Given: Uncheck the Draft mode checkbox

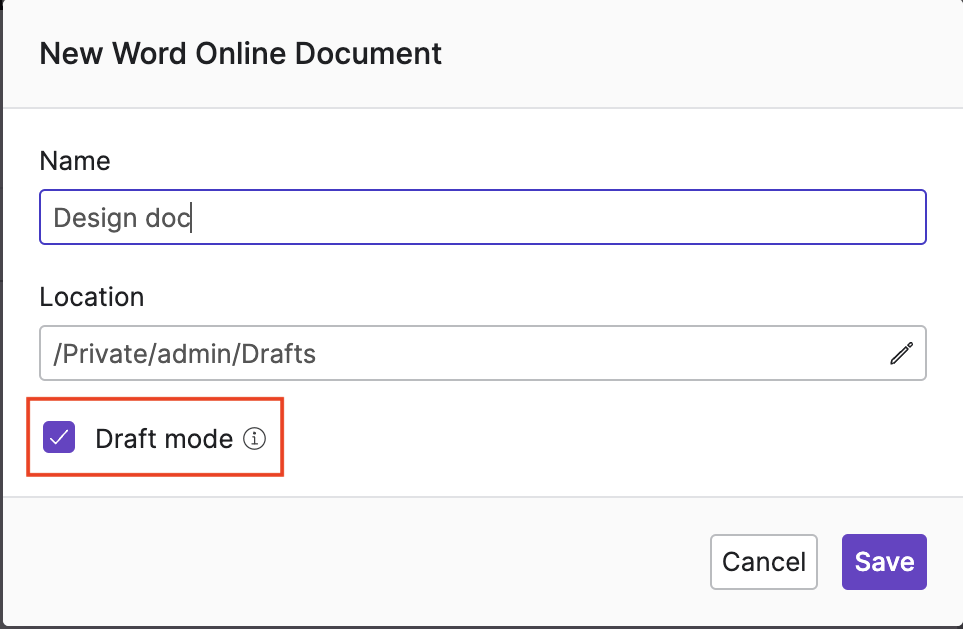Looking at the screenshot, I should point(60,437).
